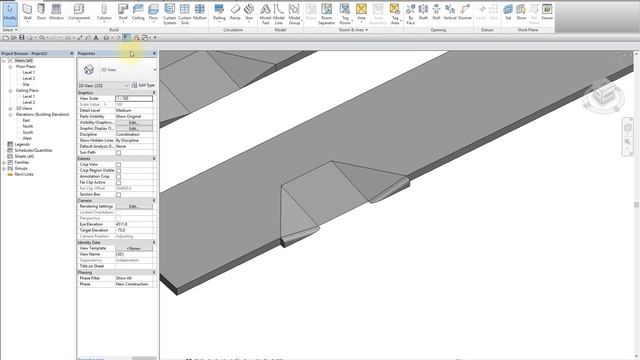Choose the Area tool
The width and height of the screenshot is (640, 360).
tap(361, 12)
